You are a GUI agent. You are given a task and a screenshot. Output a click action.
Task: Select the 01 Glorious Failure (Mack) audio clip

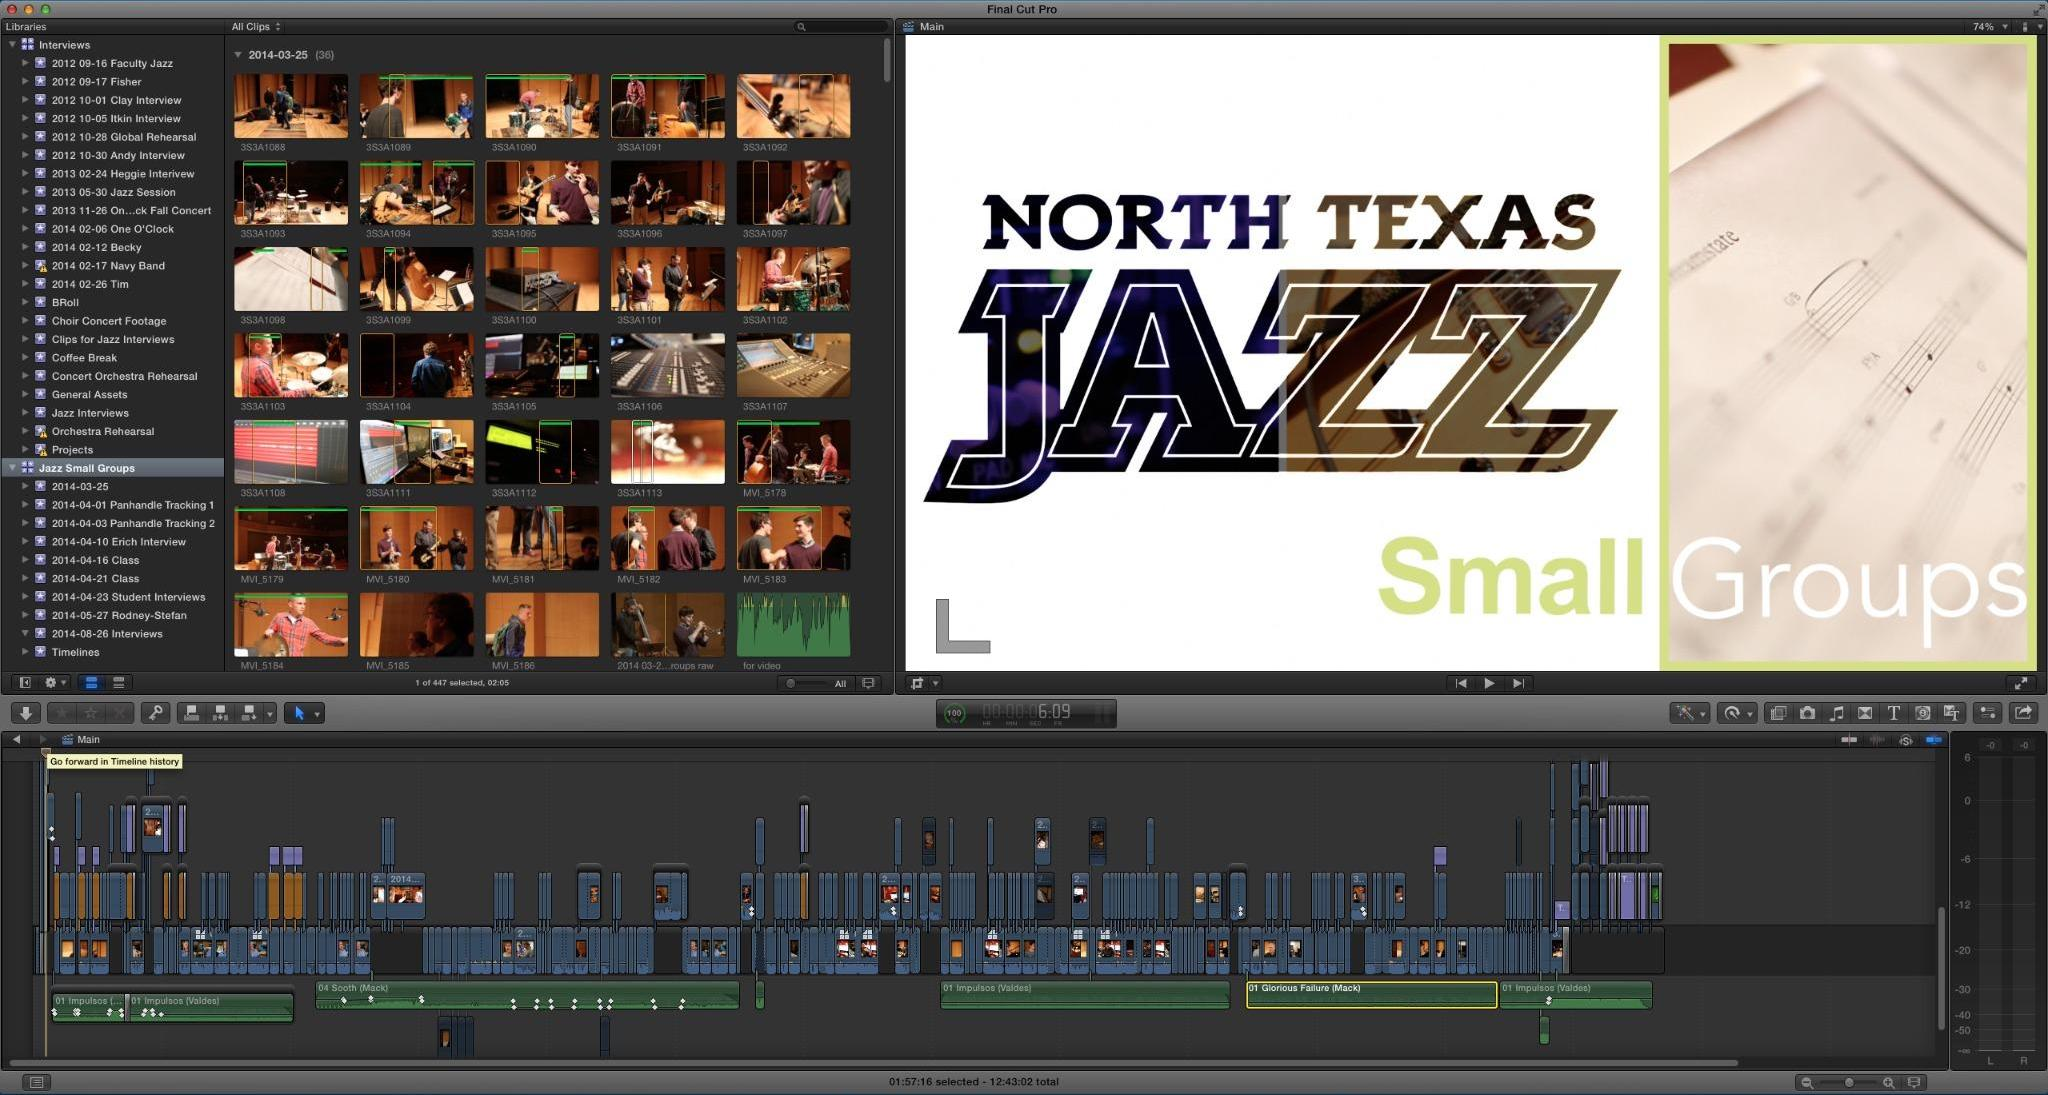click(x=1371, y=994)
